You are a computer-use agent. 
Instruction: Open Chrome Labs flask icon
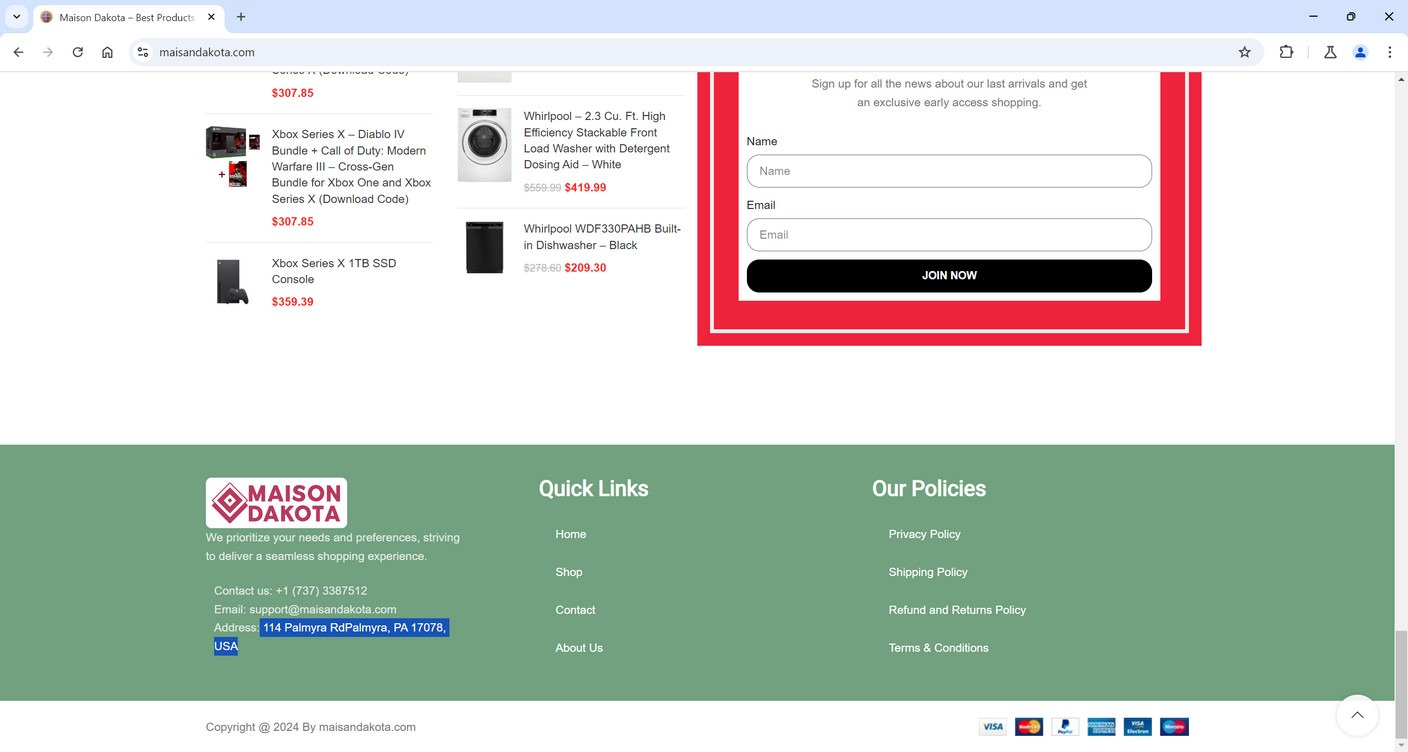click(x=1330, y=52)
